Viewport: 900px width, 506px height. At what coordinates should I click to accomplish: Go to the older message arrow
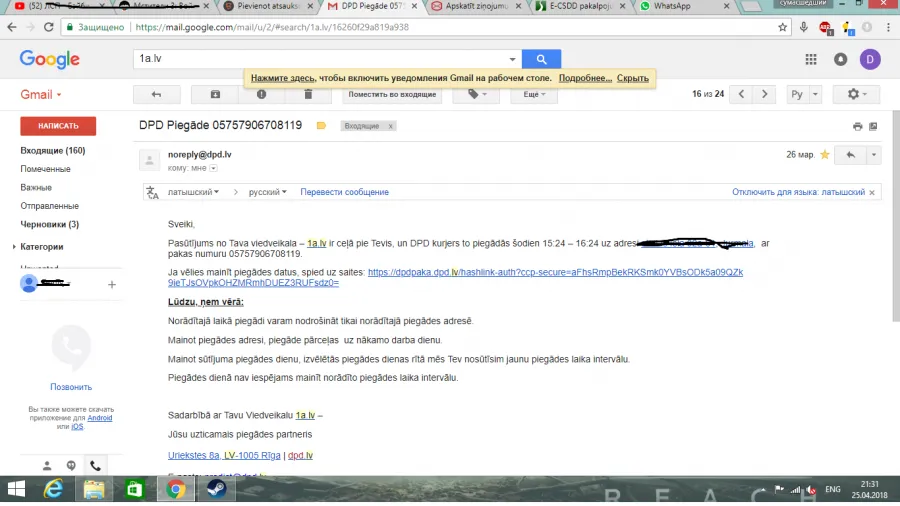(x=765, y=94)
